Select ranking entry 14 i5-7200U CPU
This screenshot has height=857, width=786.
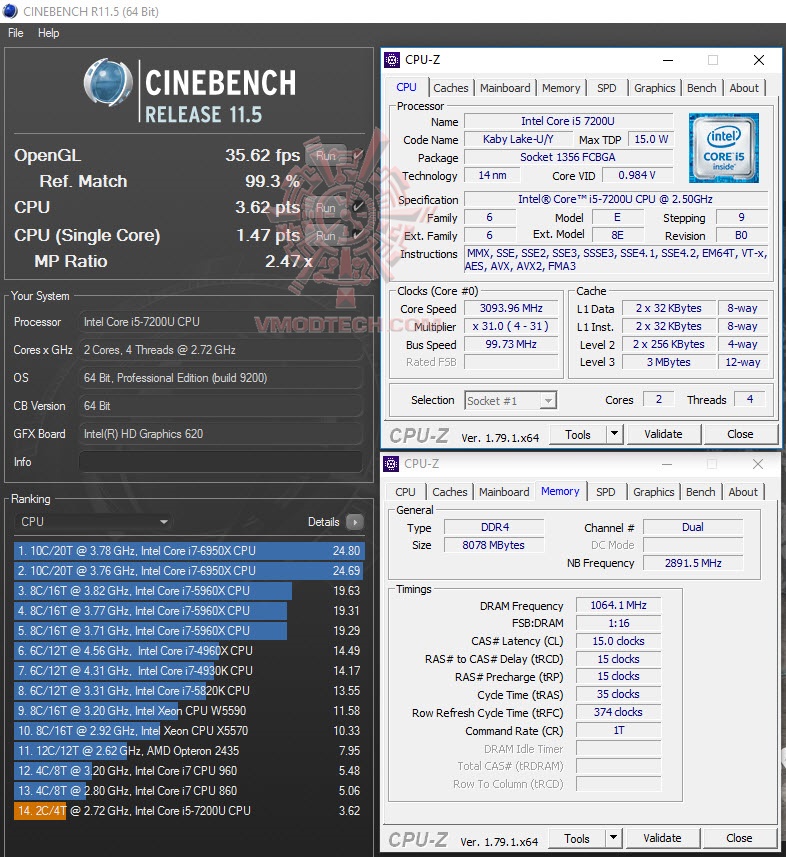(189, 811)
